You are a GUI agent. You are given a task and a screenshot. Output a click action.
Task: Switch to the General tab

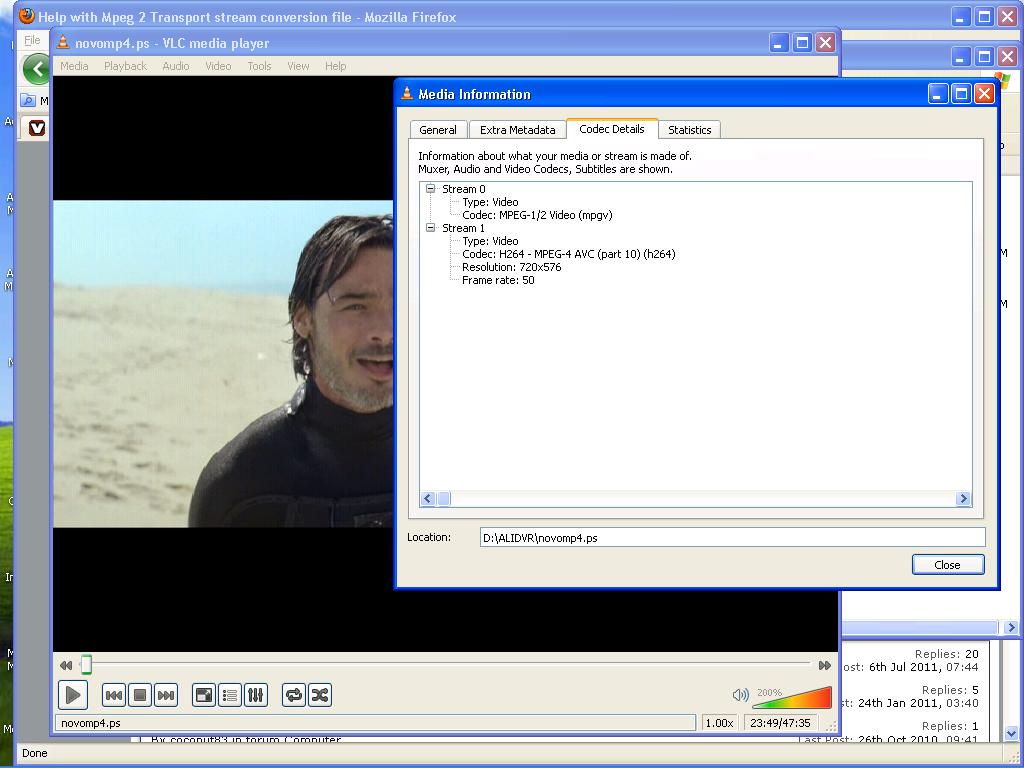pyautogui.click(x=438, y=130)
